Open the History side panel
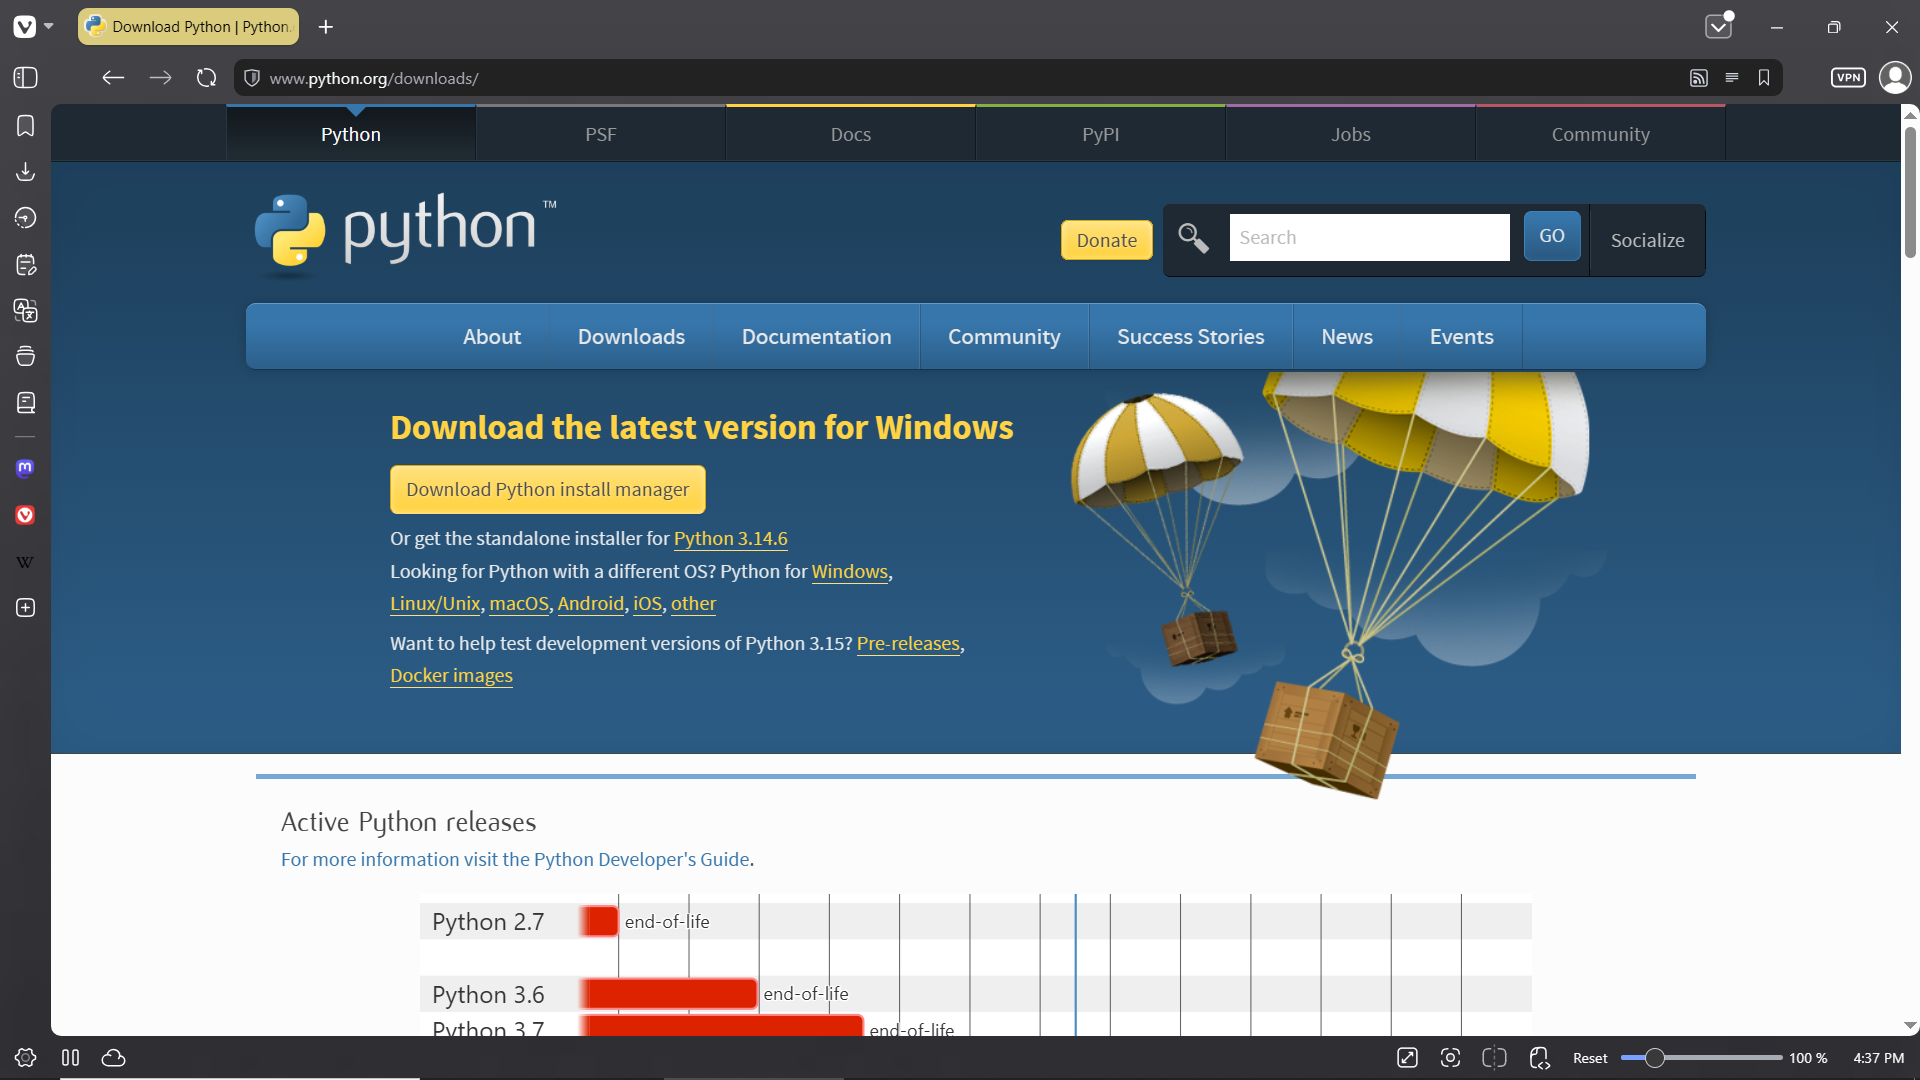Image resolution: width=1920 pixels, height=1080 pixels. (x=26, y=218)
